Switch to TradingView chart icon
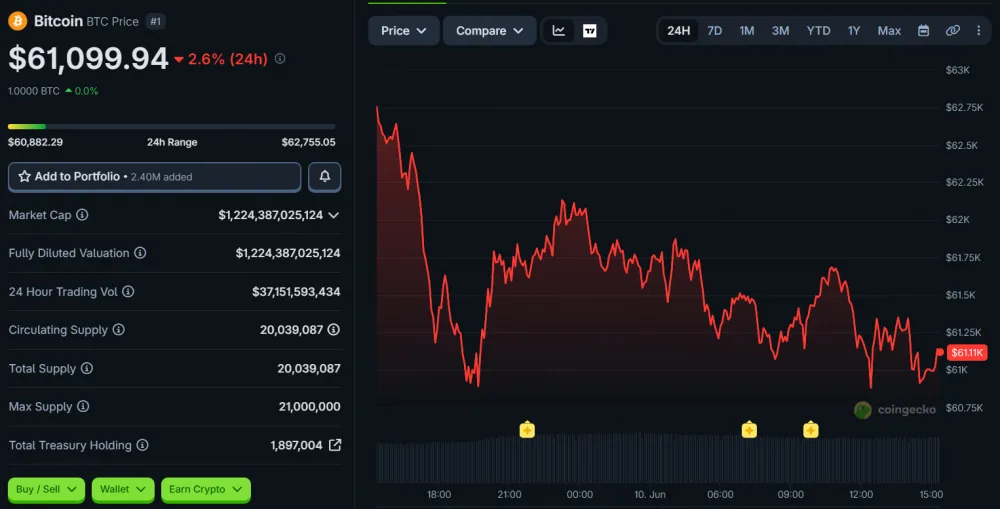Viewport: 1000px width, 509px height. point(590,31)
